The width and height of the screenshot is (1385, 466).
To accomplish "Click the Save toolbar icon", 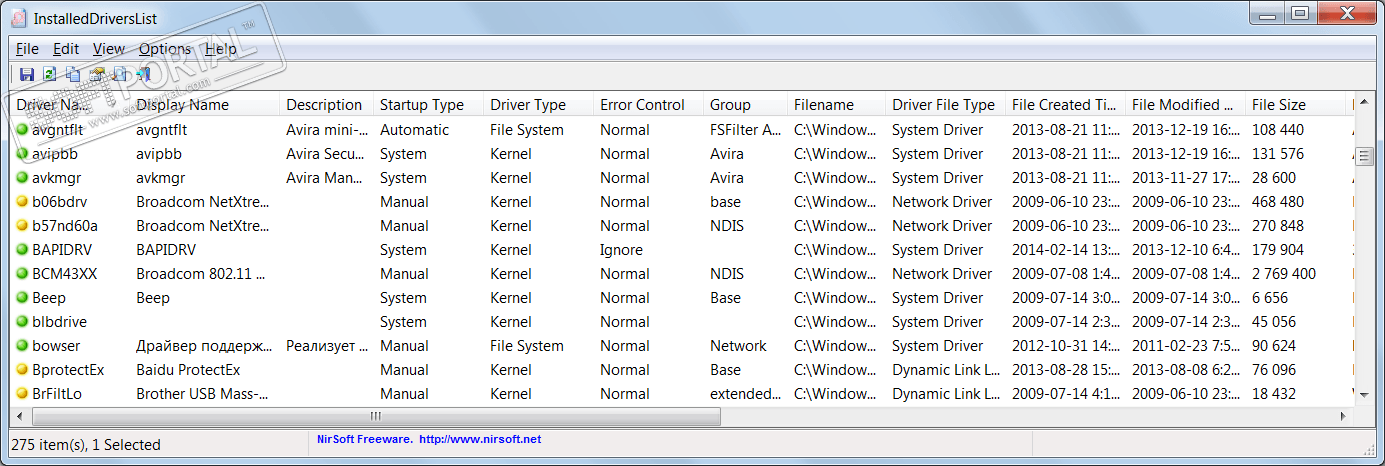I will (x=26, y=74).
